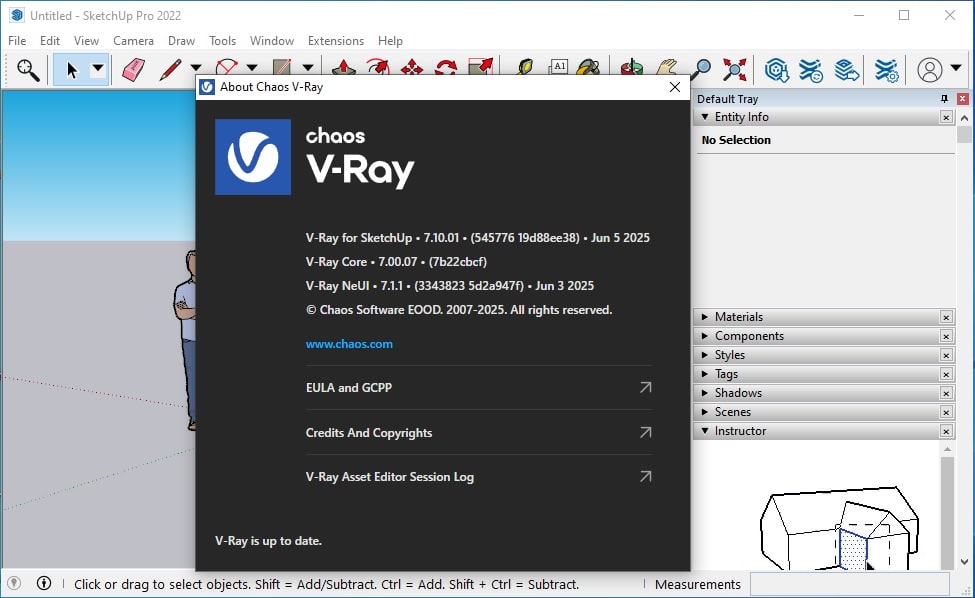This screenshot has height=598, width=975.
Task: Open the Select tool dropdown arrow
Action: tap(98, 68)
